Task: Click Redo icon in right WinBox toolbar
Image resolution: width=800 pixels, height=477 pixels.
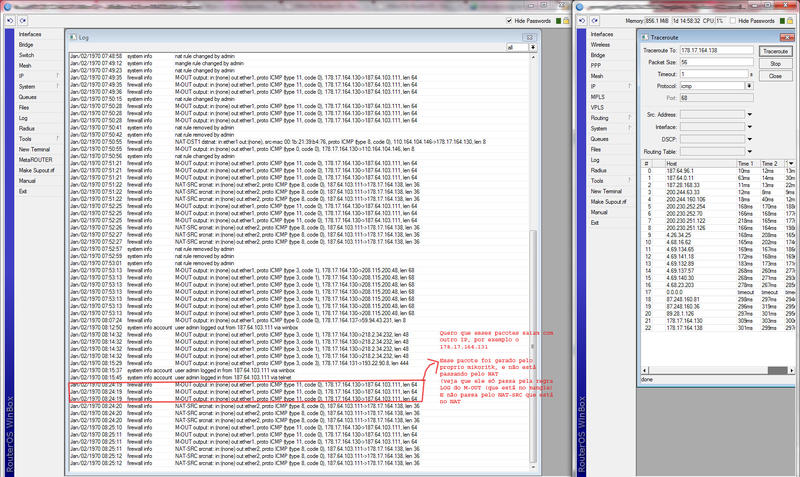Action: click(x=595, y=20)
